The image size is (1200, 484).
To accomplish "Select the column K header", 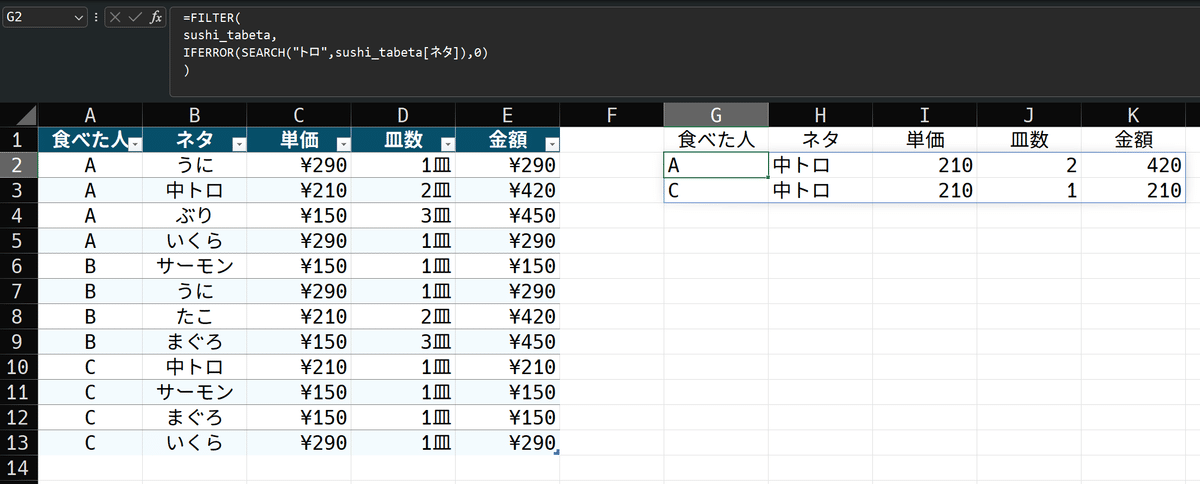I will (x=1133, y=115).
